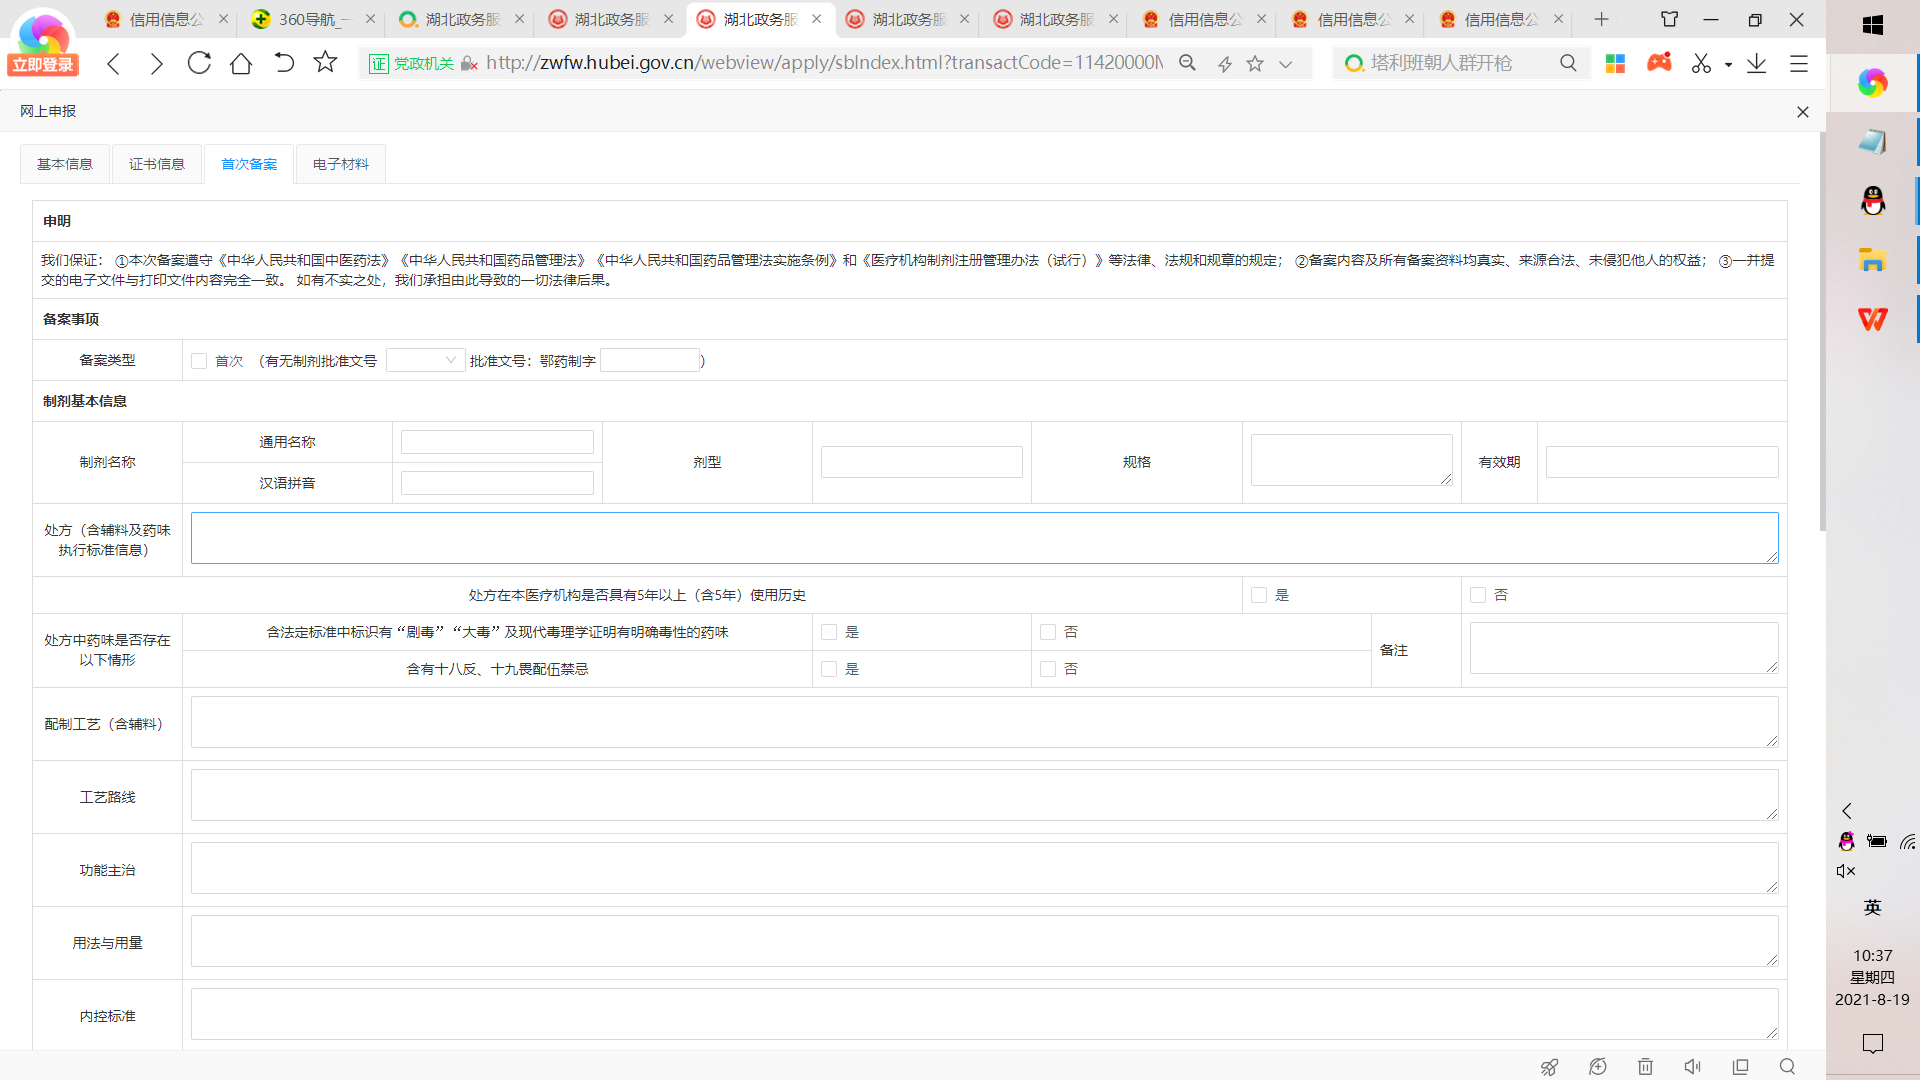
Task: Open the downloads arrow icon
Action: tap(1757, 63)
